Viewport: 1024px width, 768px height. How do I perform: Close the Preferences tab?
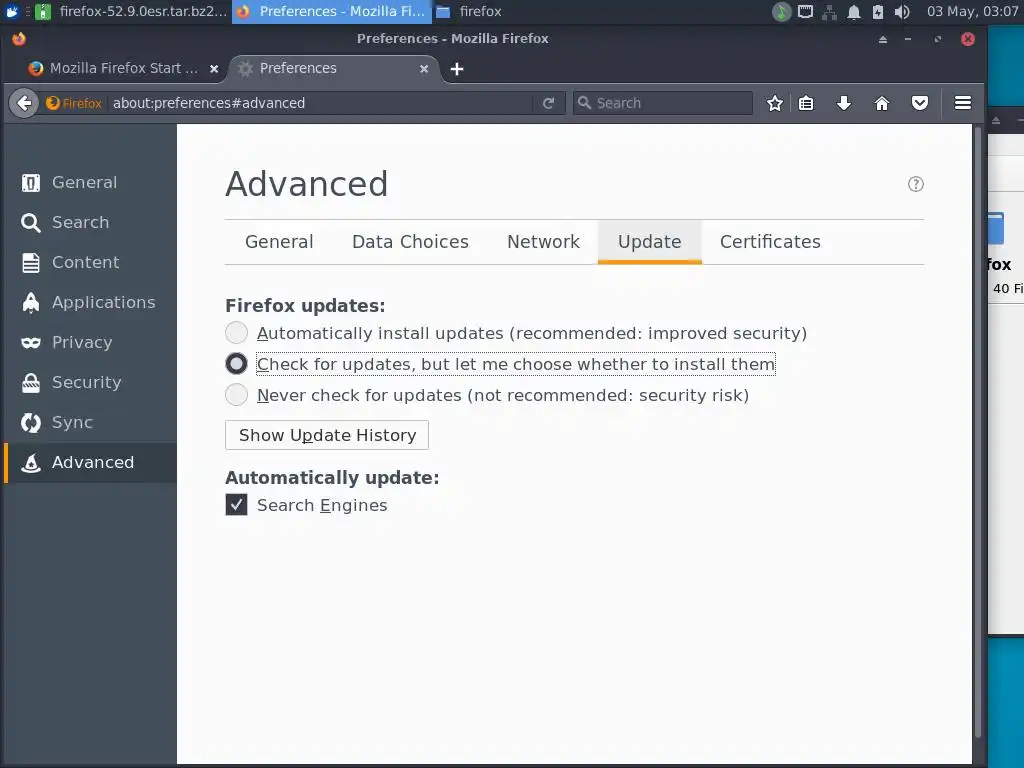click(x=424, y=69)
